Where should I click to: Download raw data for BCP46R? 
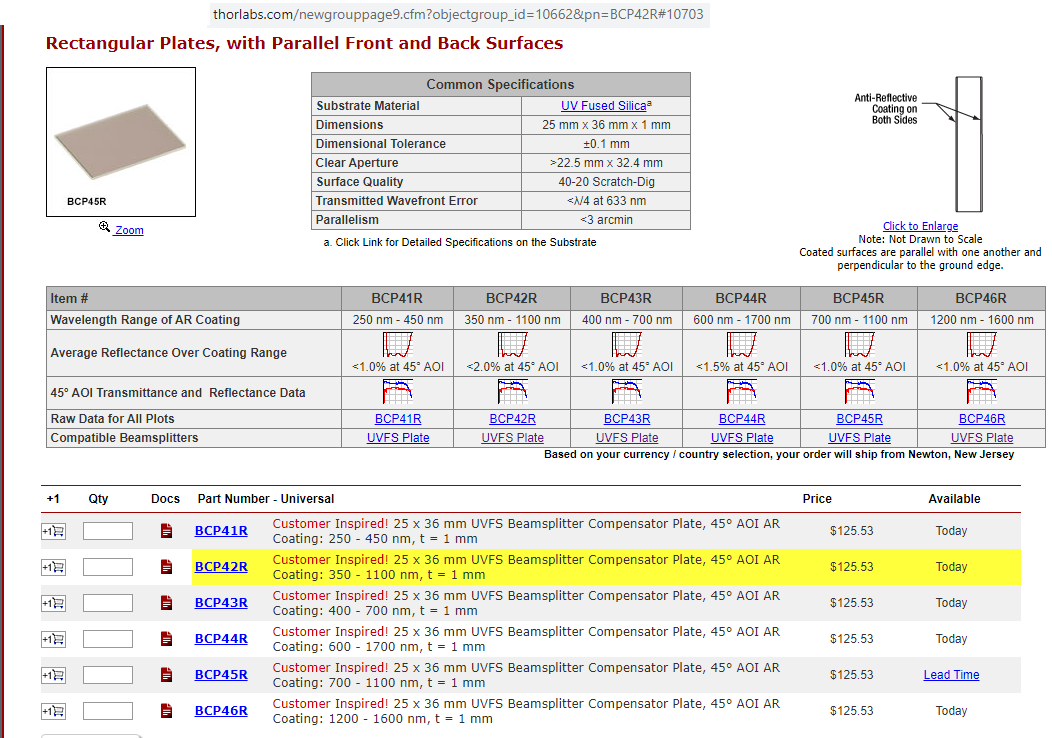(982, 419)
